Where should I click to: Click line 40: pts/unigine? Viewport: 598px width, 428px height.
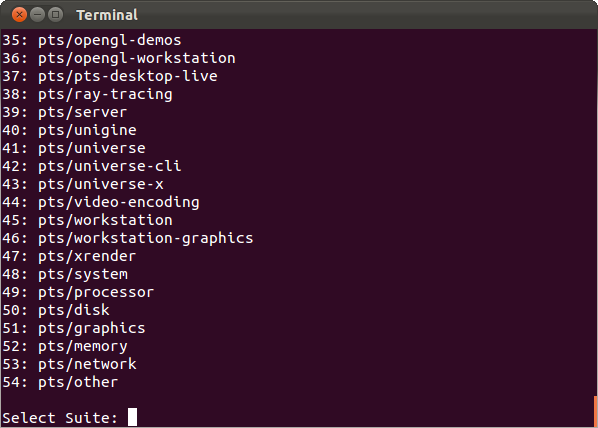pyautogui.click(x=69, y=130)
